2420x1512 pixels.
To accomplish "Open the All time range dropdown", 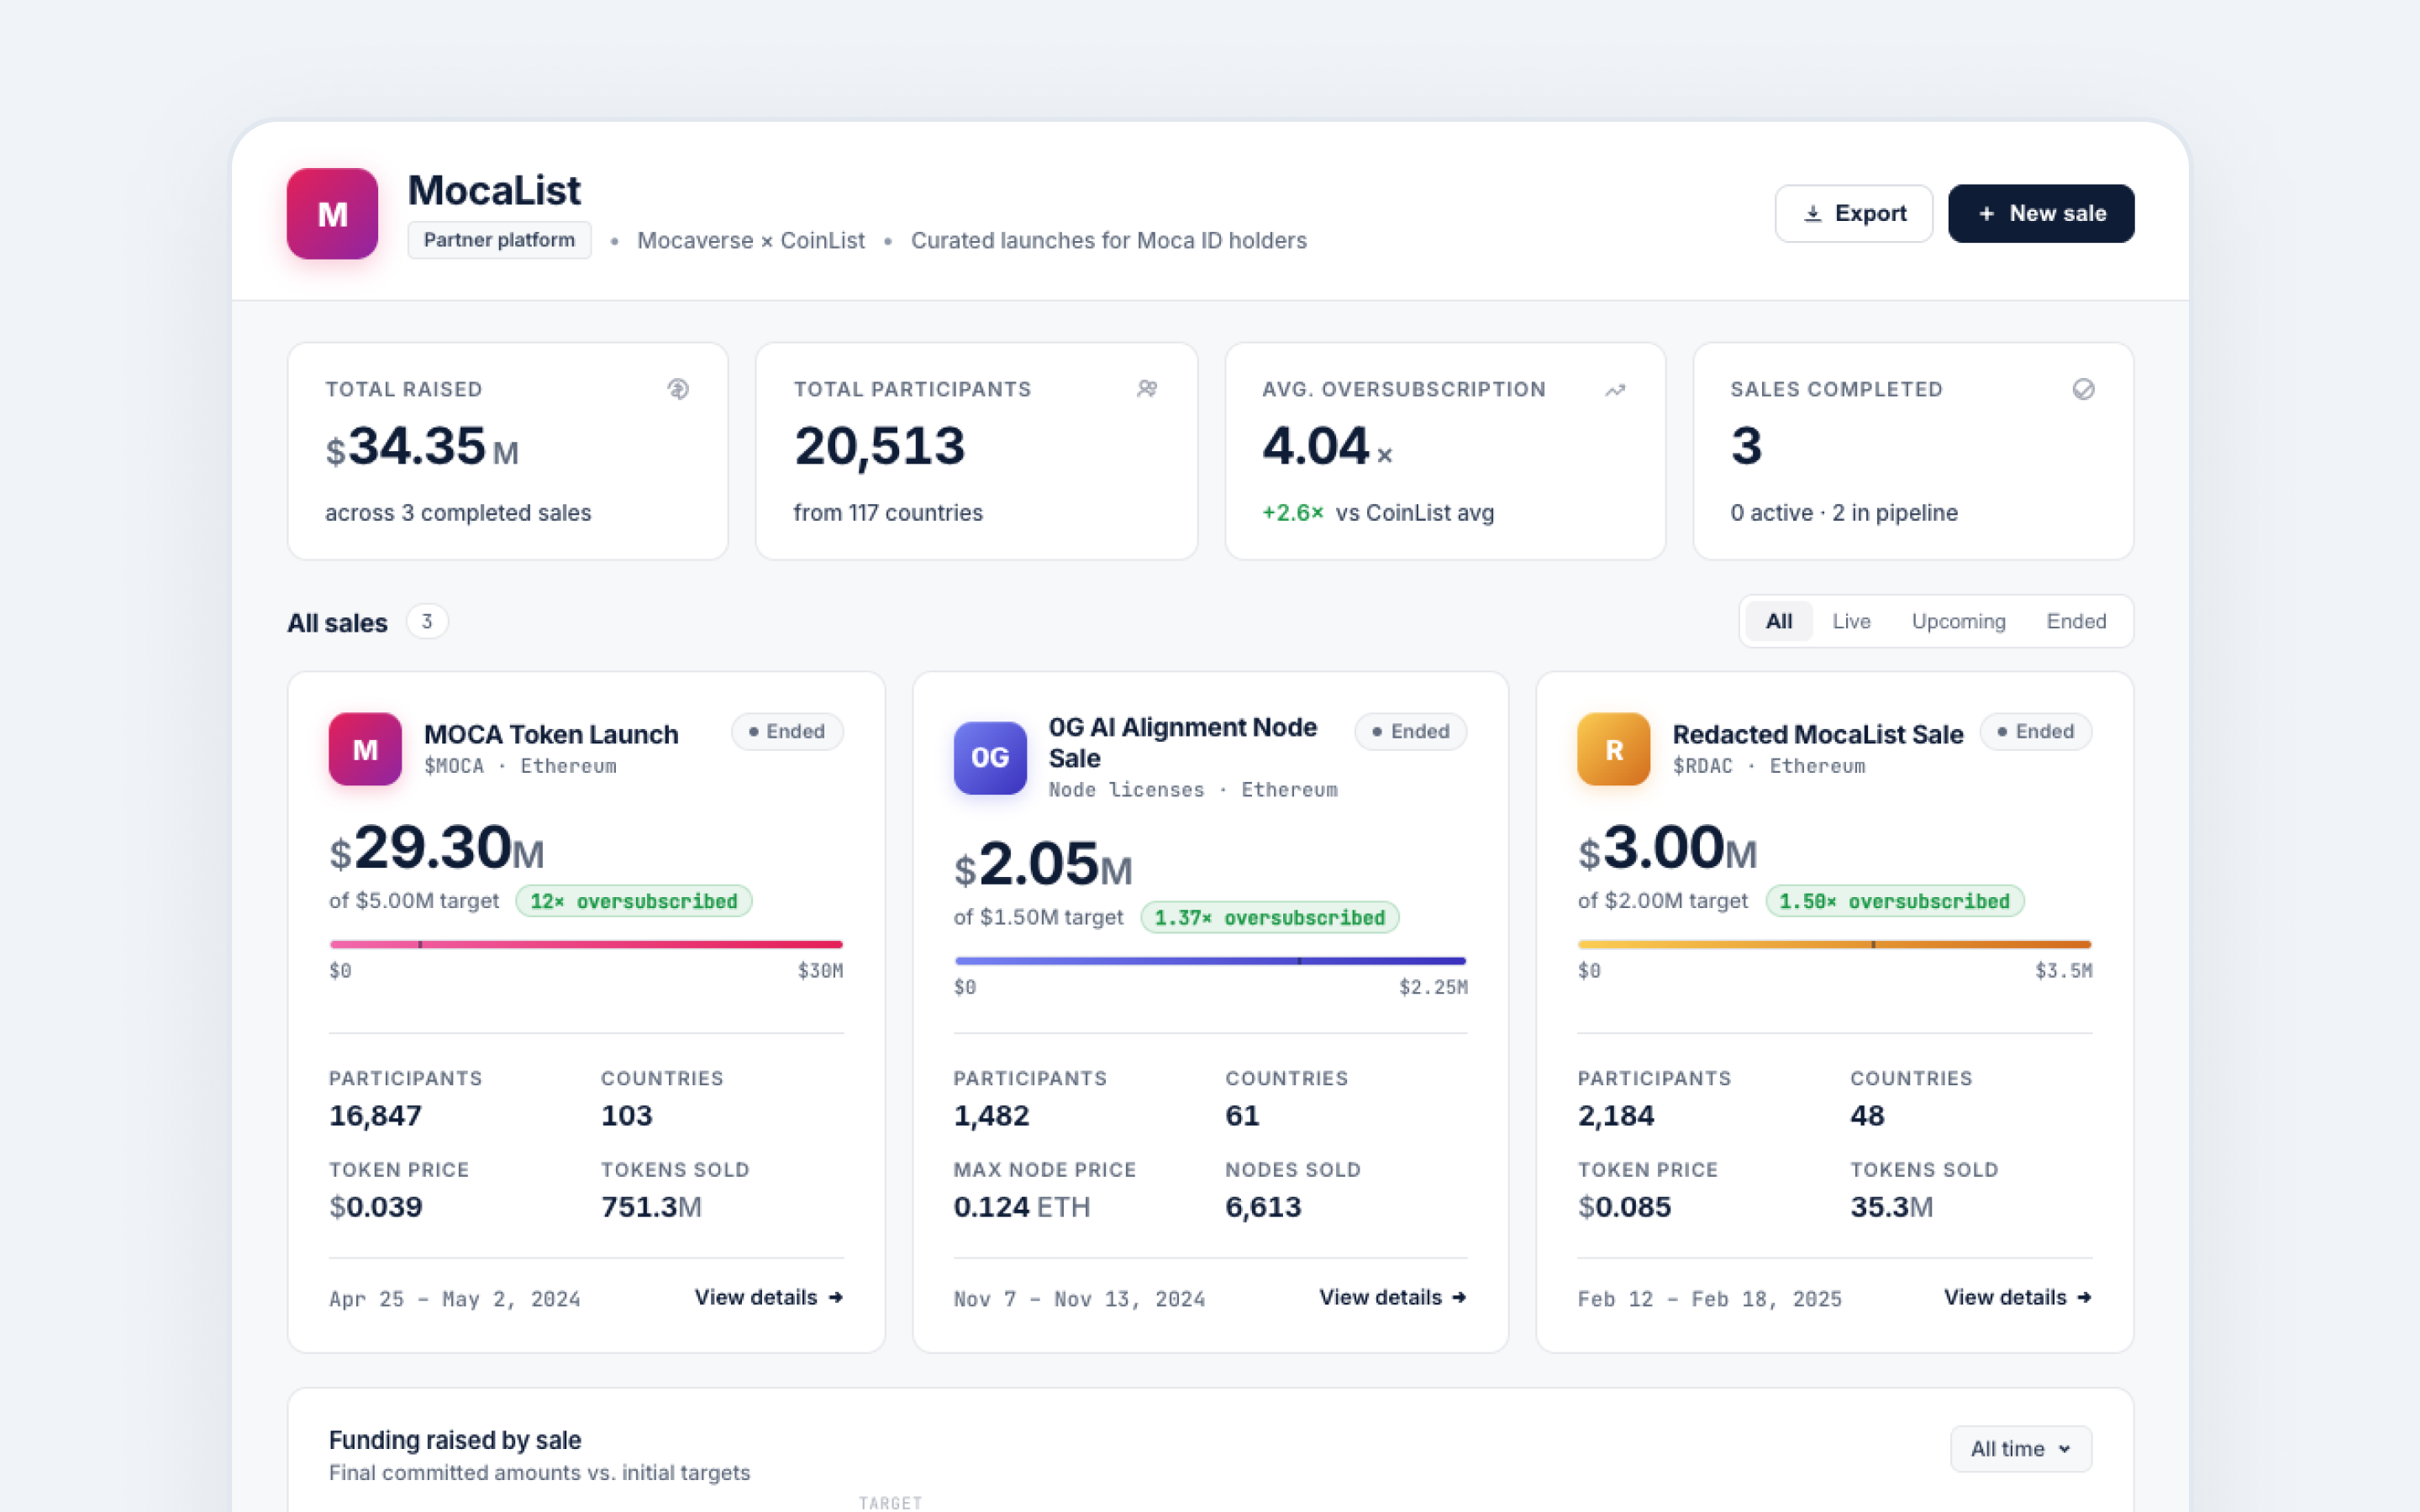I will (2020, 1448).
